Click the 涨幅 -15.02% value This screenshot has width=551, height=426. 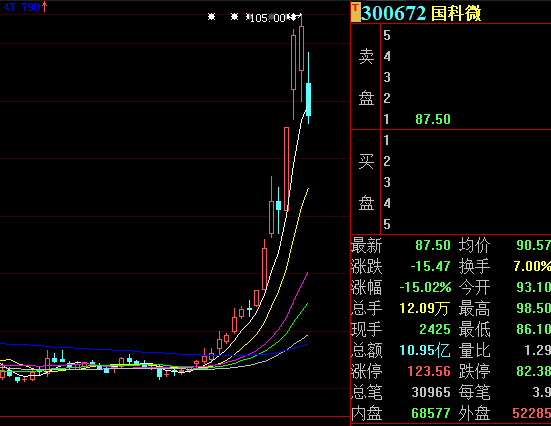(425, 287)
